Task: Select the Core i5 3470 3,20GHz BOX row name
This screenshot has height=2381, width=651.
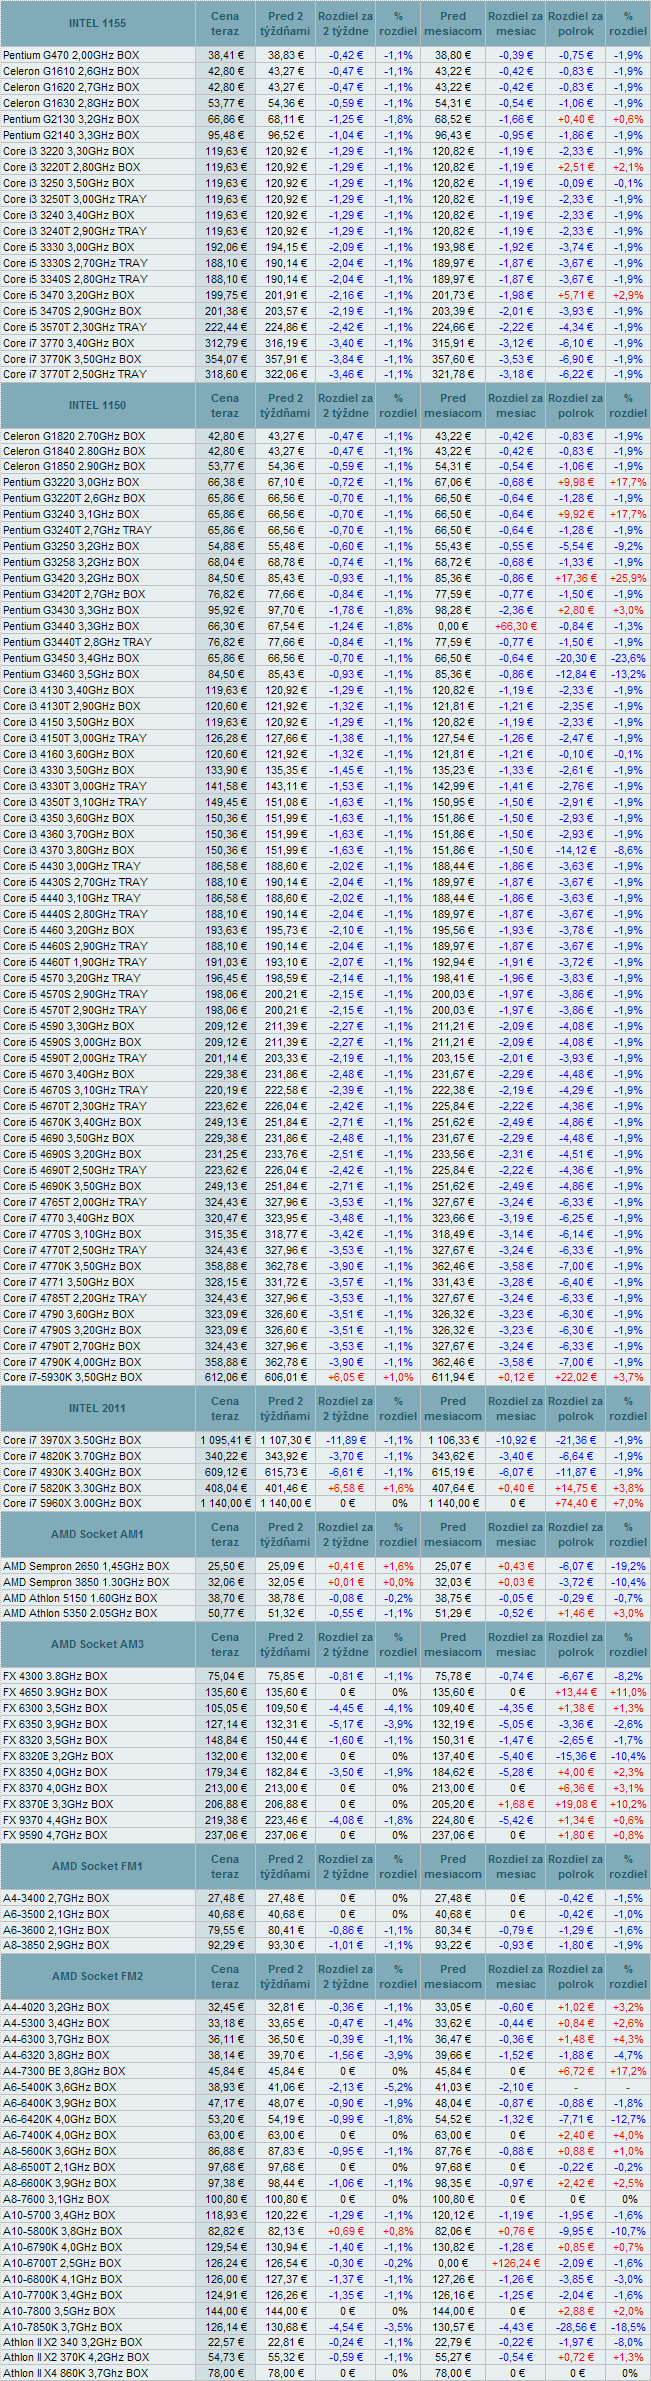Action: tap(68, 295)
